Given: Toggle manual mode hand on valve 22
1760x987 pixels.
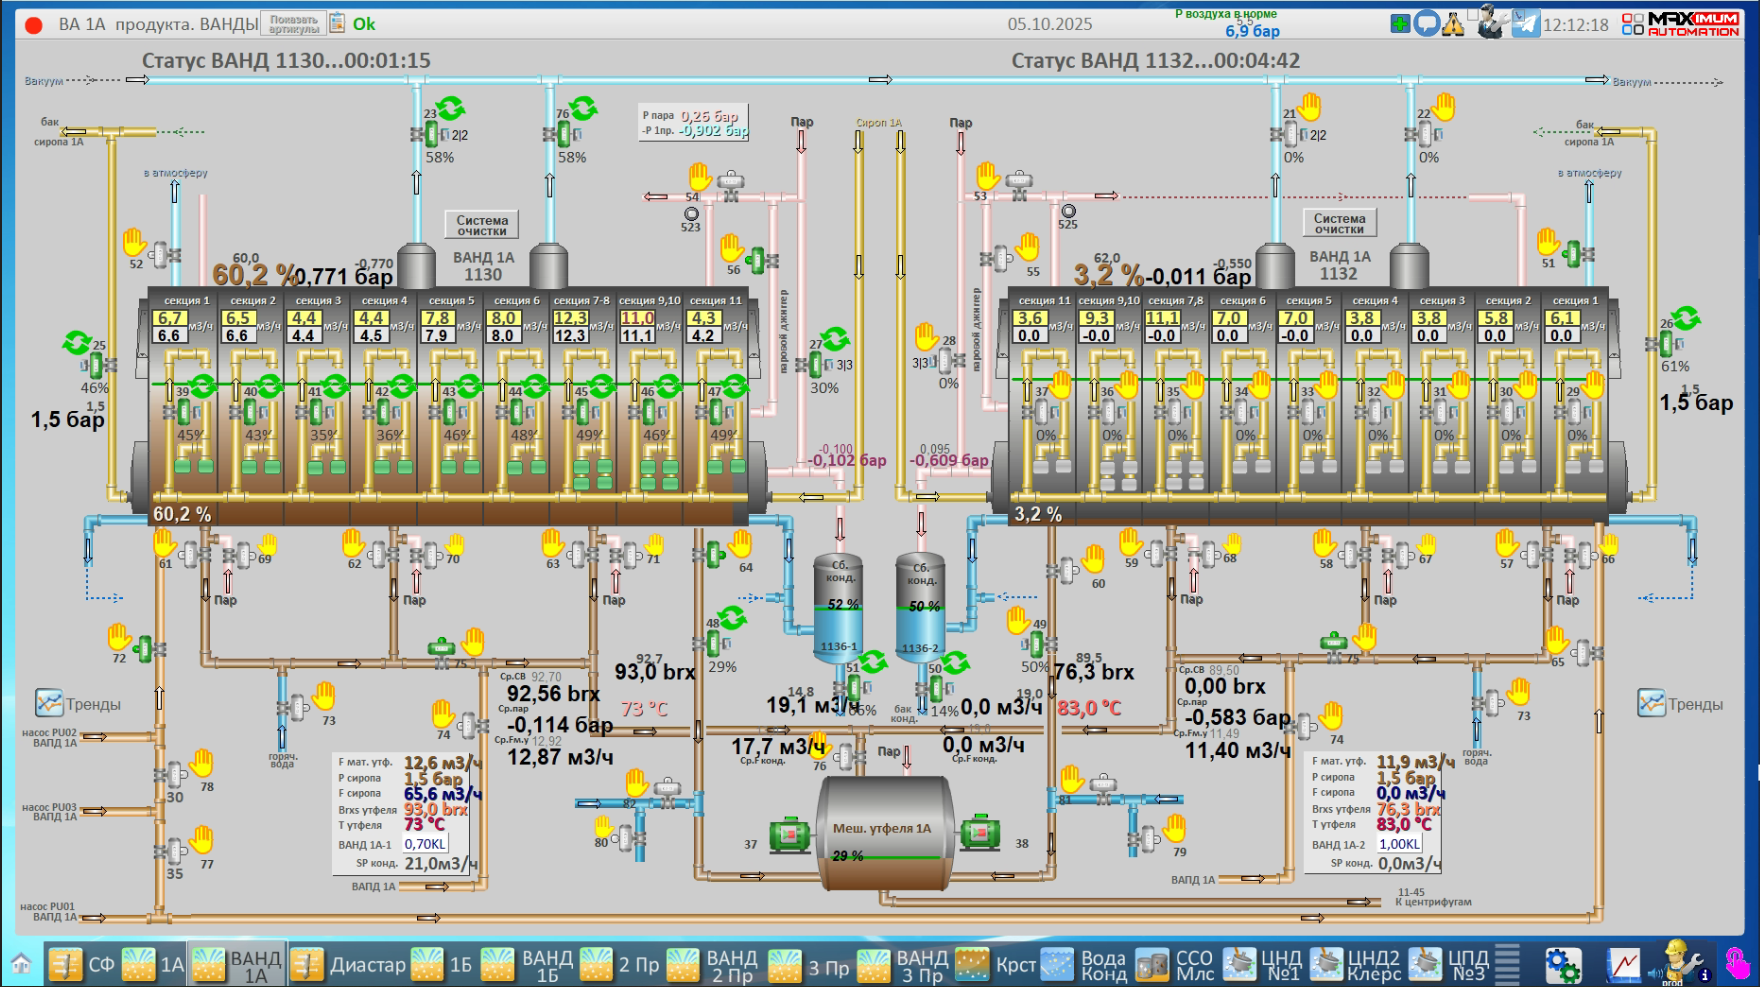Looking at the screenshot, I should [x=1443, y=106].
